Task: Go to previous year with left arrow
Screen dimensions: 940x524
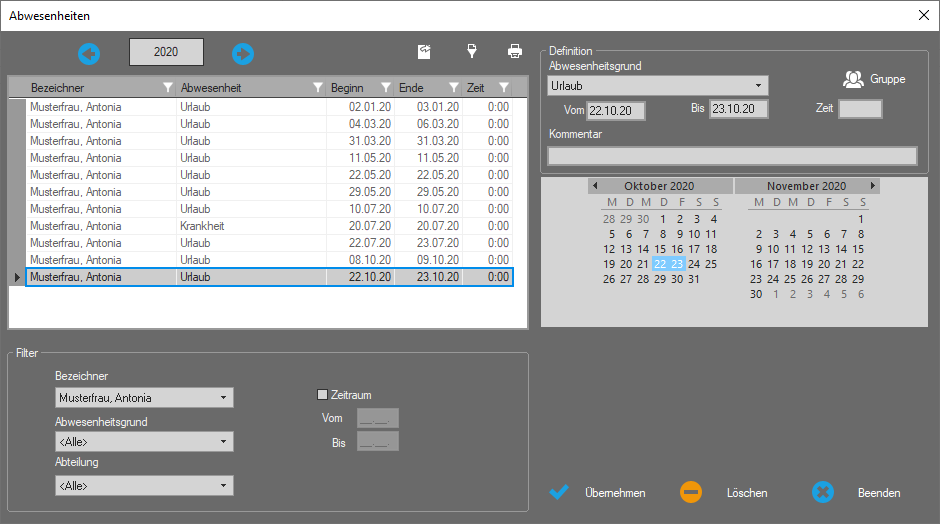Action: tap(90, 53)
